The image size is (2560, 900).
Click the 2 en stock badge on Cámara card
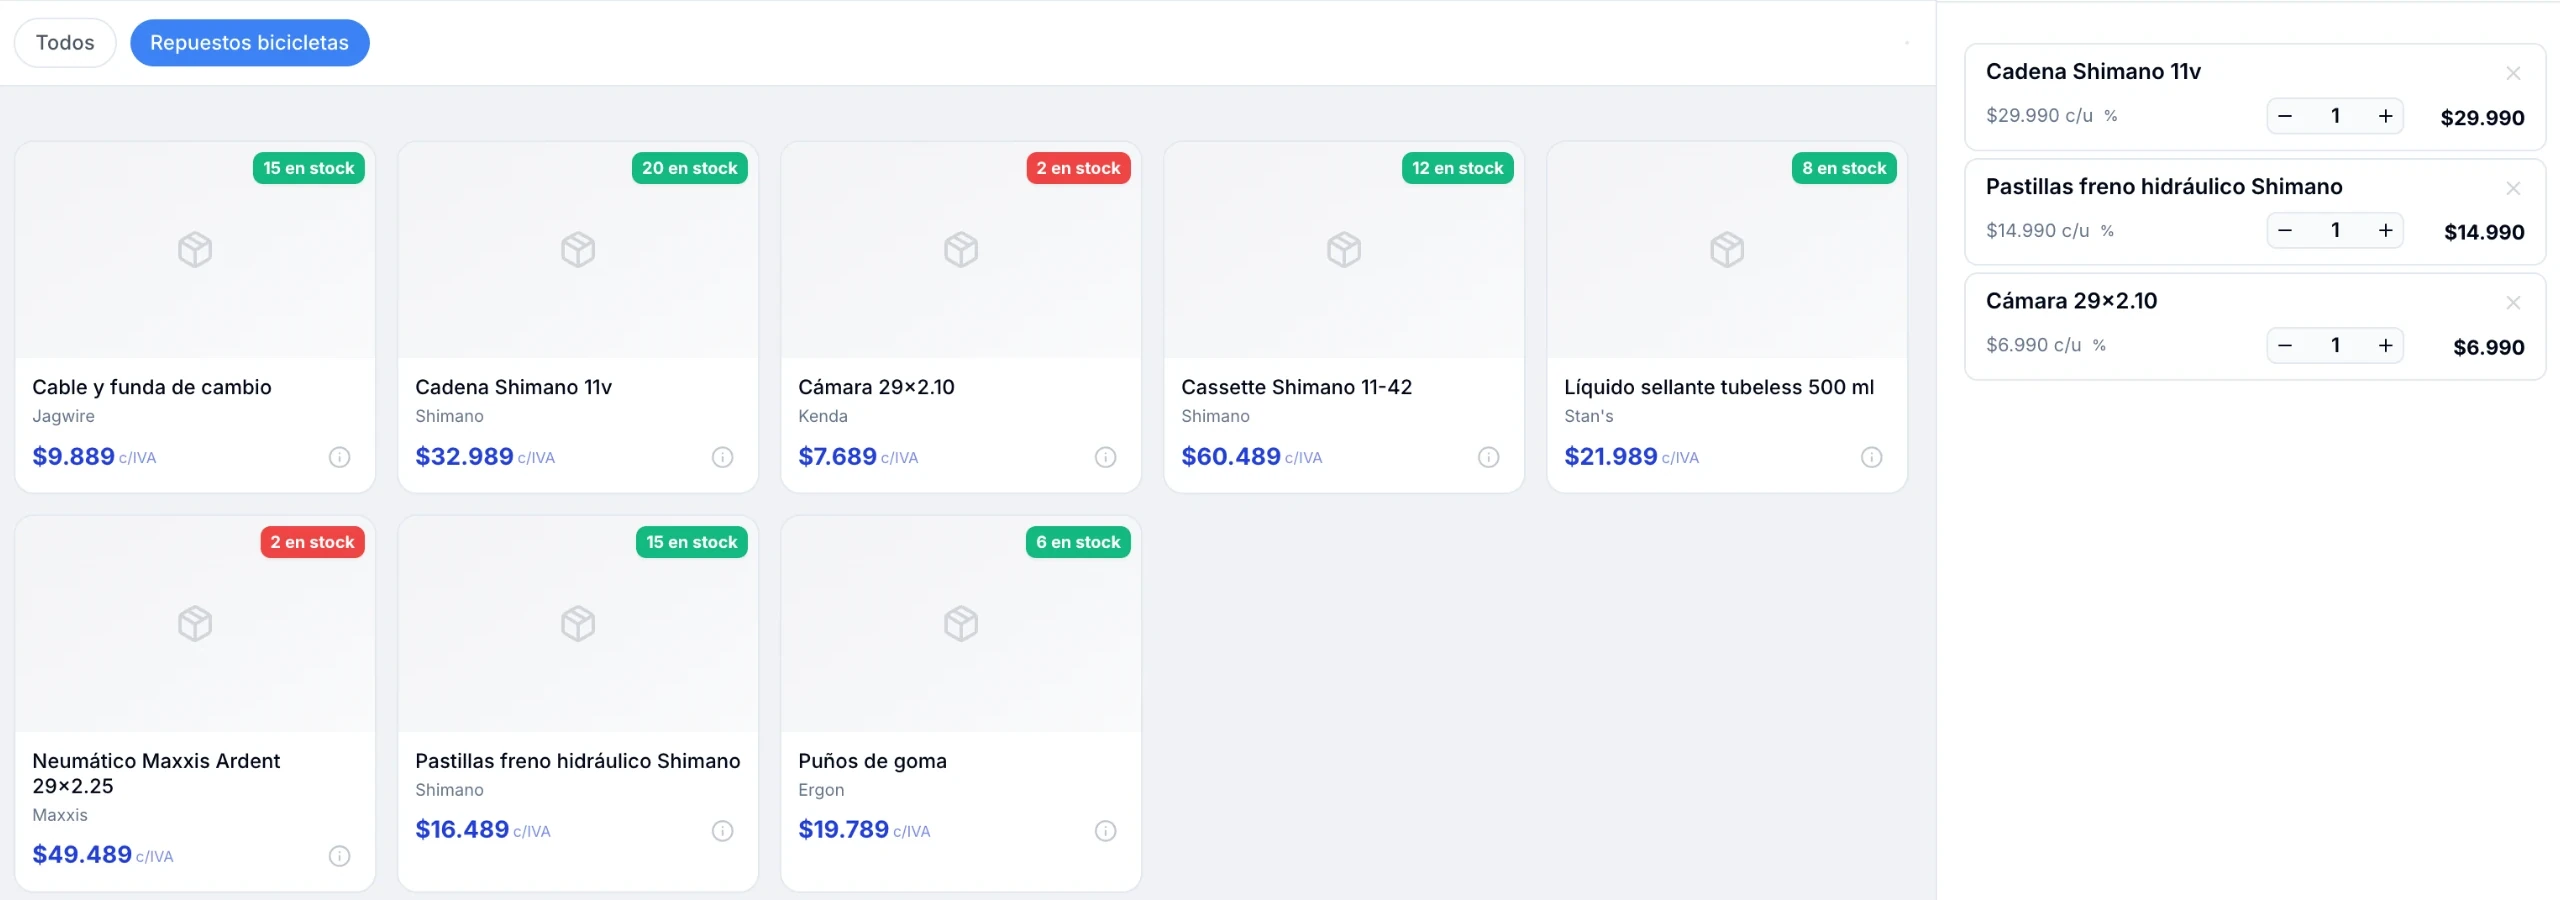(x=1078, y=168)
